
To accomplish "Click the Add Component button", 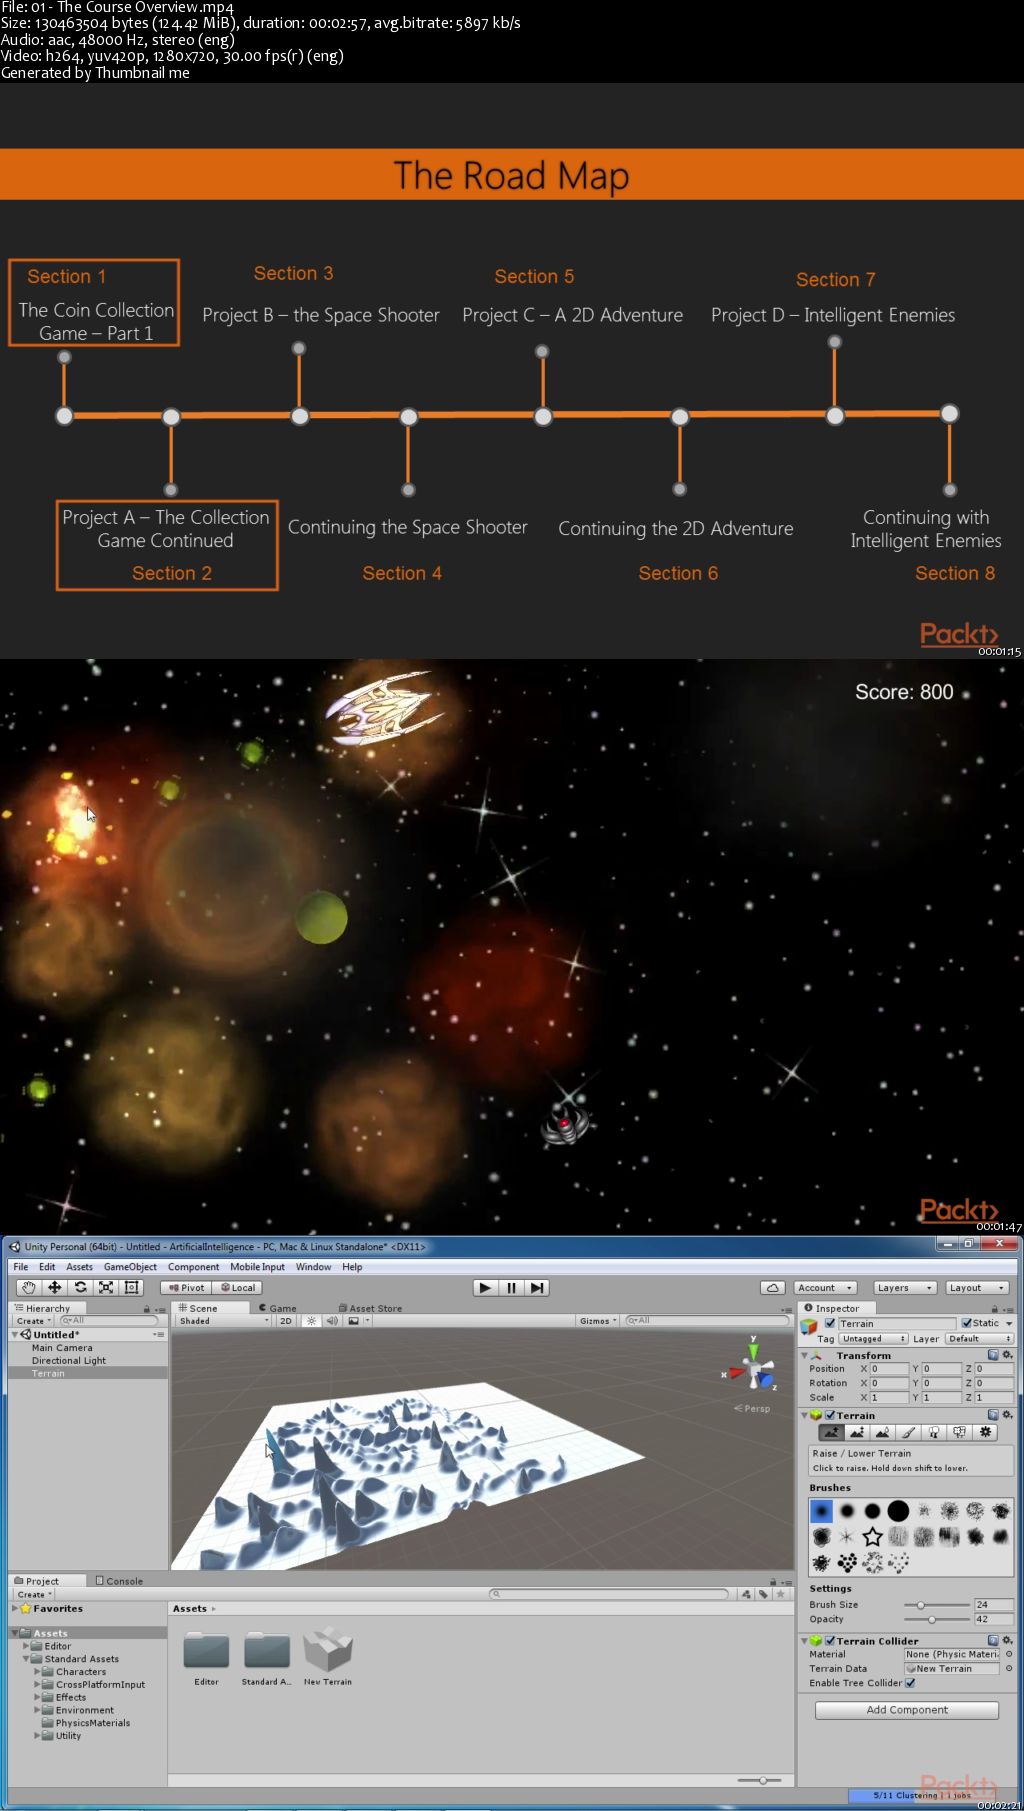I will point(906,1710).
